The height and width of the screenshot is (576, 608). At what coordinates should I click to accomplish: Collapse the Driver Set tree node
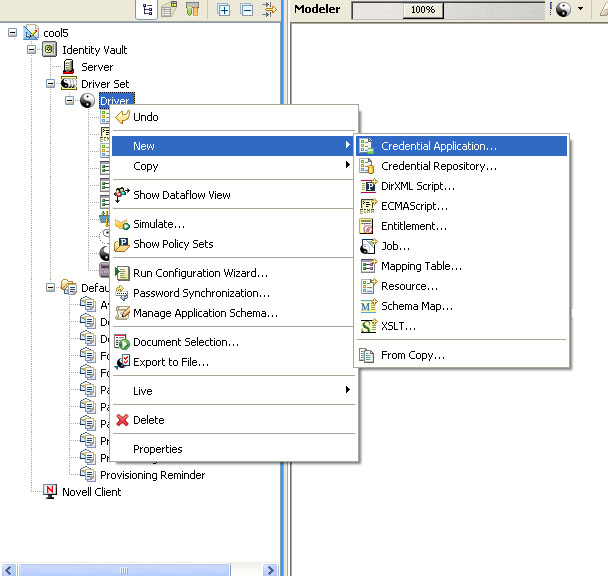click(x=50, y=84)
